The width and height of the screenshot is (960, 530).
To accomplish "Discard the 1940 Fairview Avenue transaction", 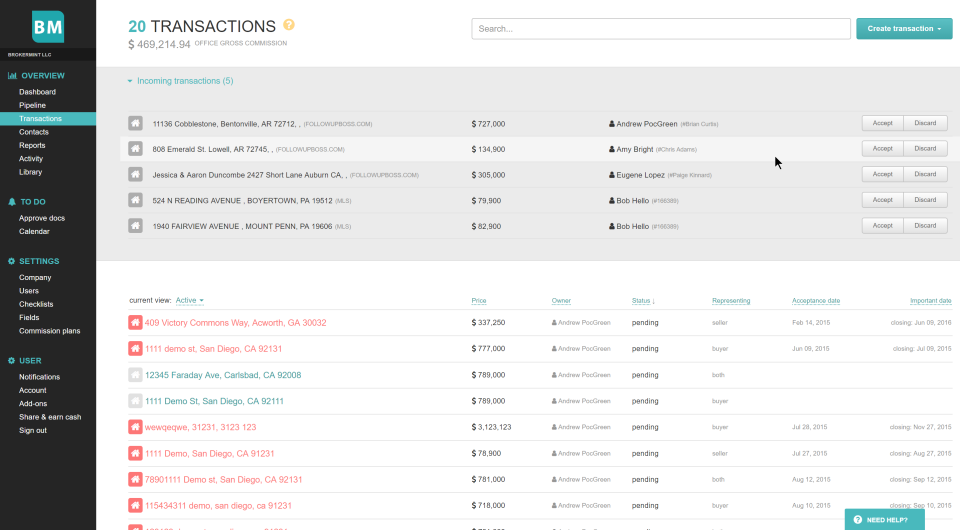I will pos(925,226).
